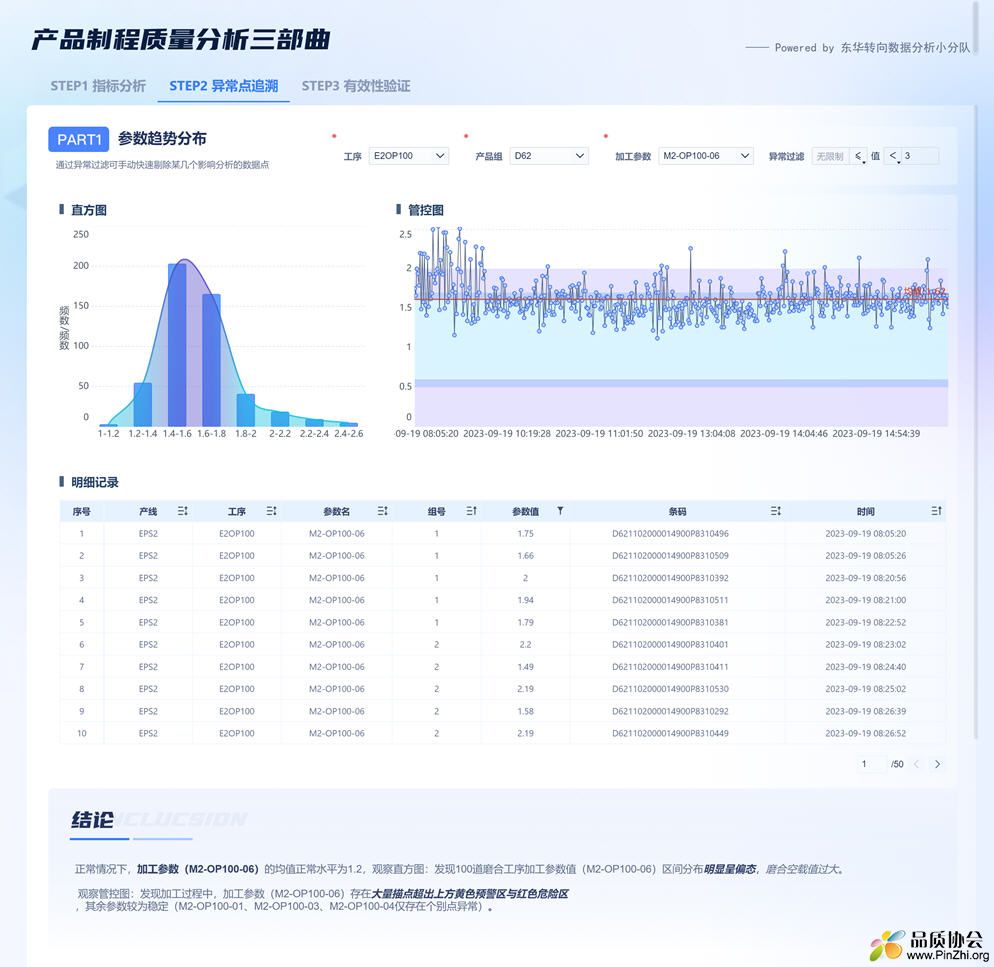This screenshot has height=967, width=994.
Task: Click barcode D621102000014900P8310401 cell
Action: tap(670, 645)
